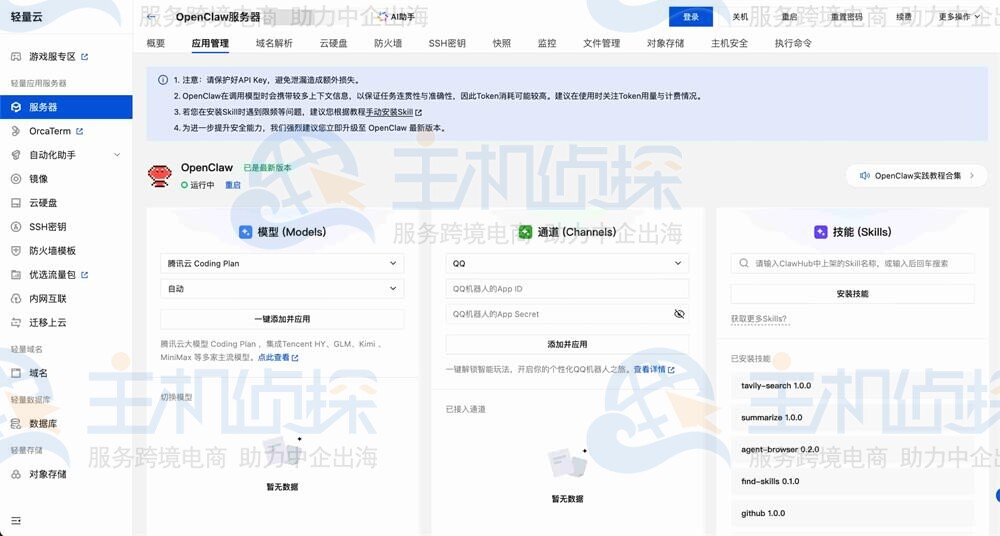Click the blue 登录 button
Screen dimensions: 1000x536
[691, 17]
